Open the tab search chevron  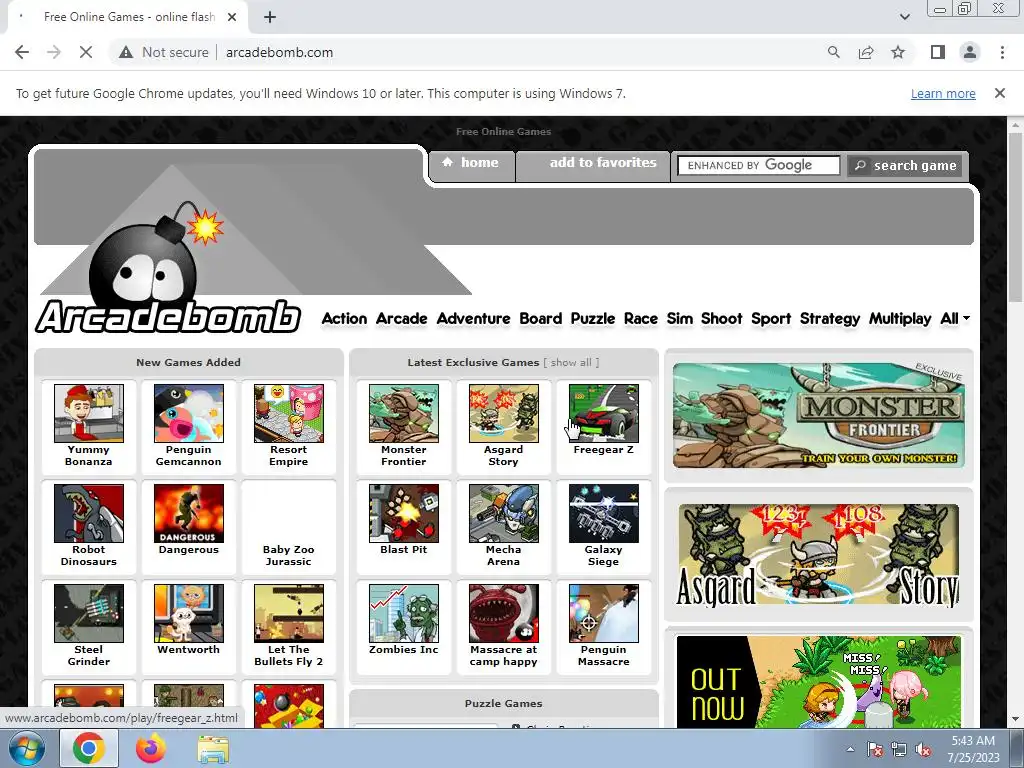(x=904, y=17)
